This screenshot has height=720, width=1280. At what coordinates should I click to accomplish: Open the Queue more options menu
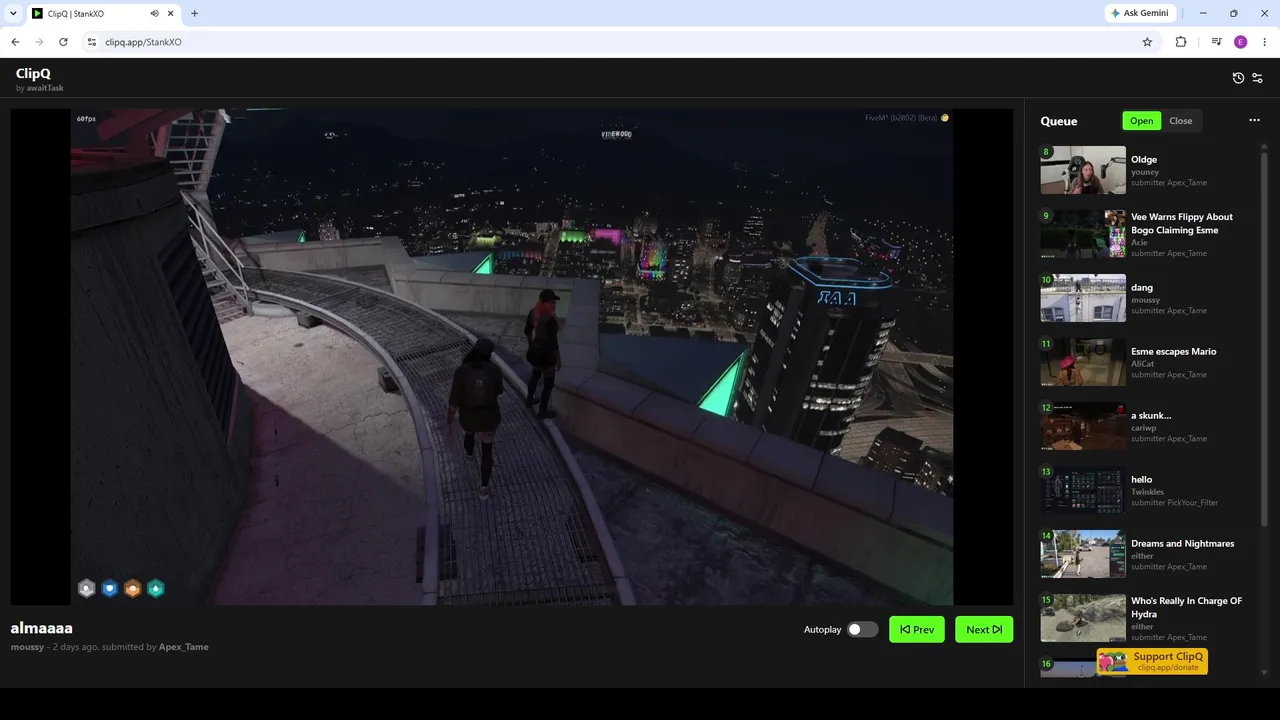pos(1254,121)
